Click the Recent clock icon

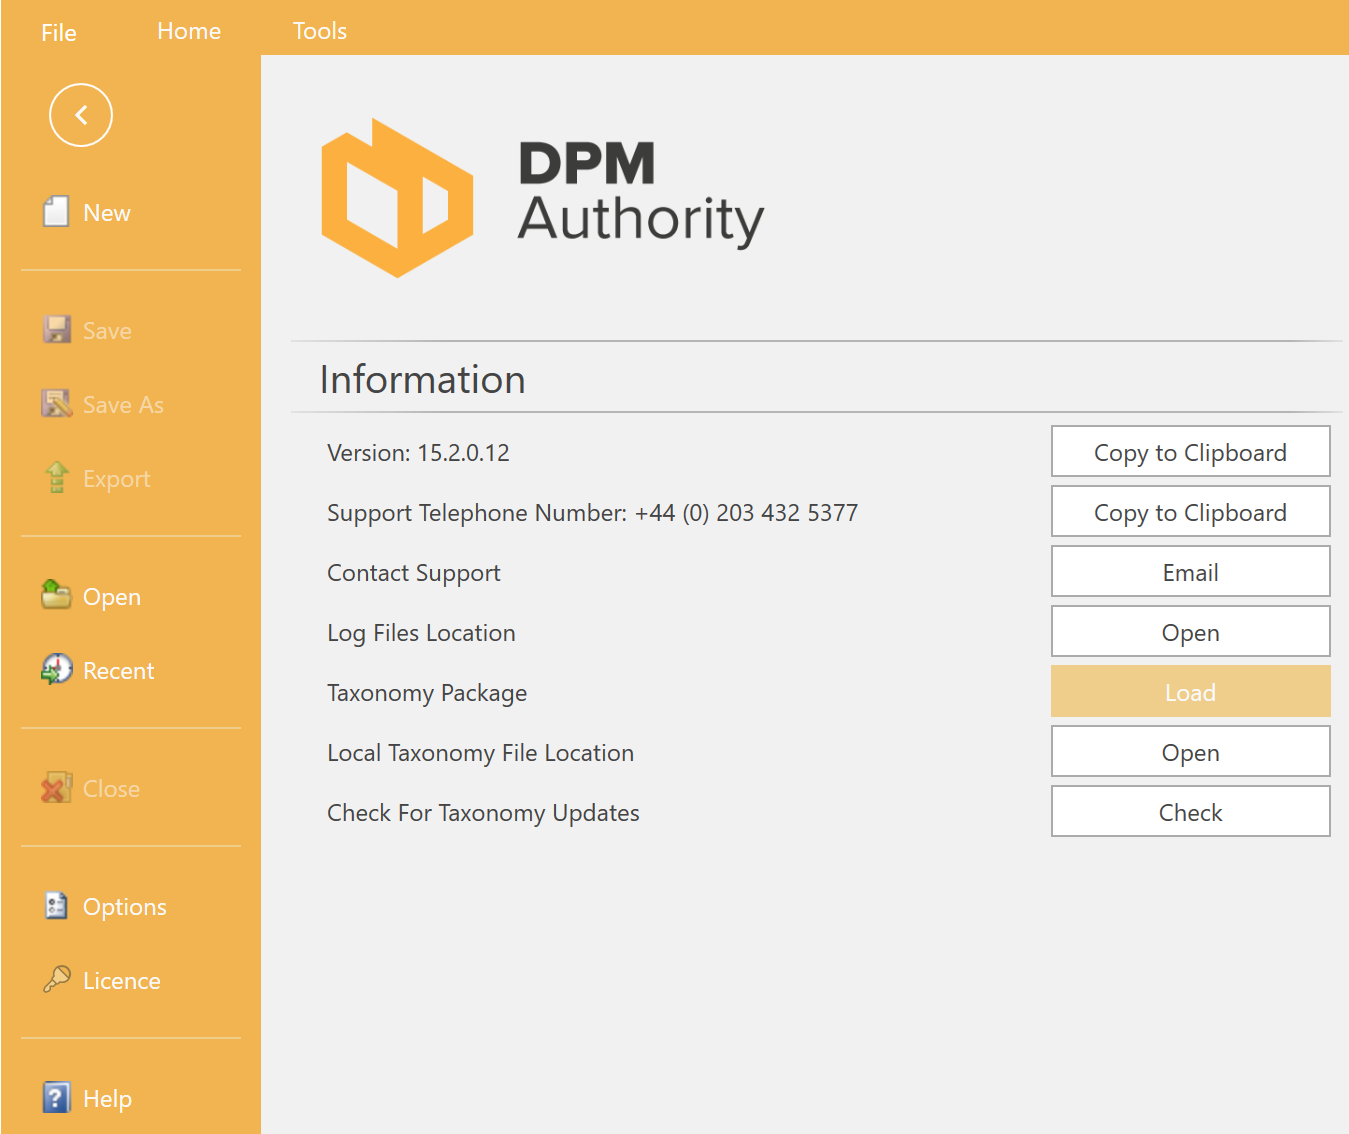click(x=56, y=669)
